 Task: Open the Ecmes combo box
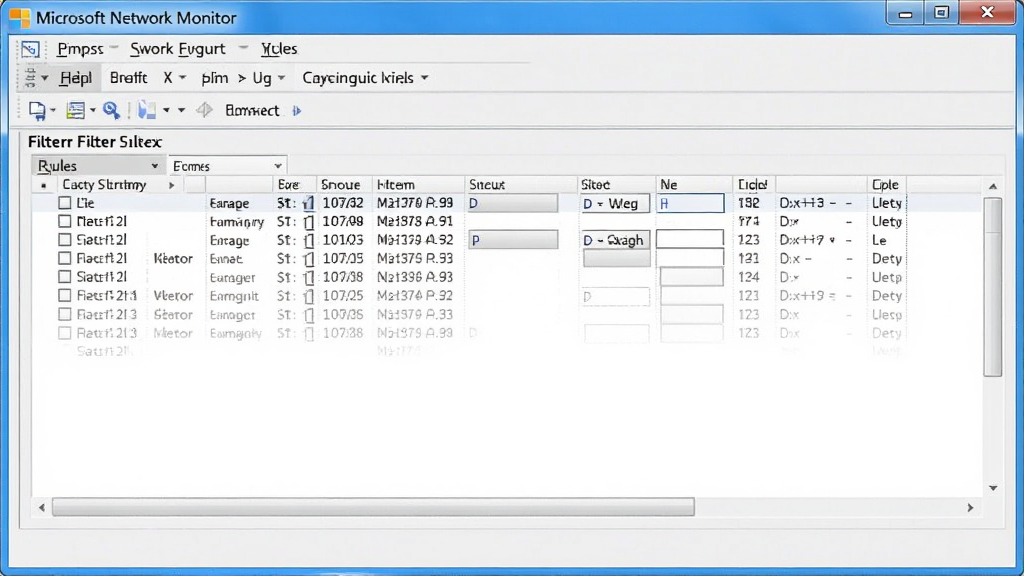227,166
